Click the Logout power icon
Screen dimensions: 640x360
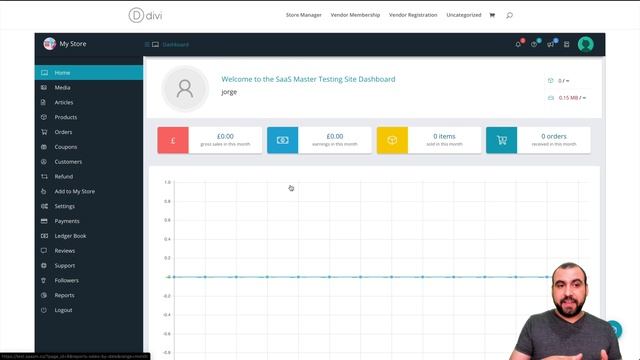point(44,310)
